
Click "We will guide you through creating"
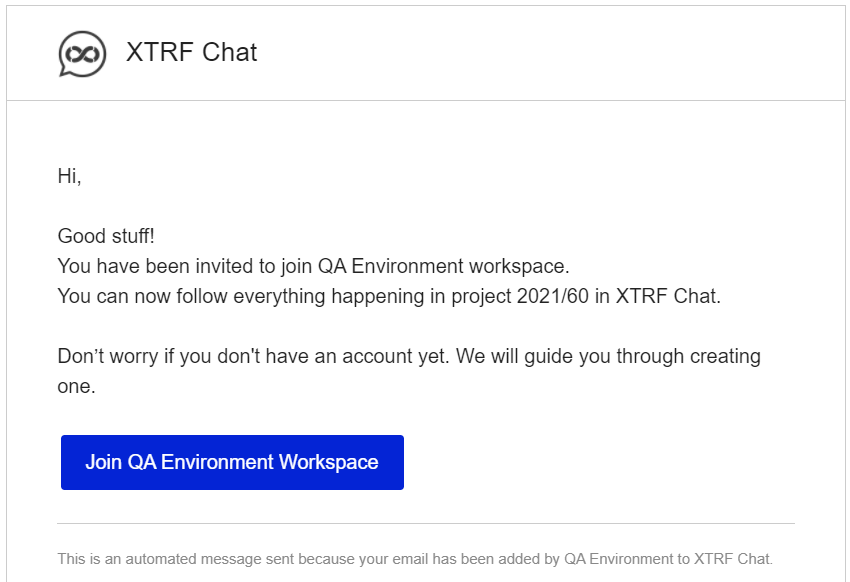pos(608,357)
